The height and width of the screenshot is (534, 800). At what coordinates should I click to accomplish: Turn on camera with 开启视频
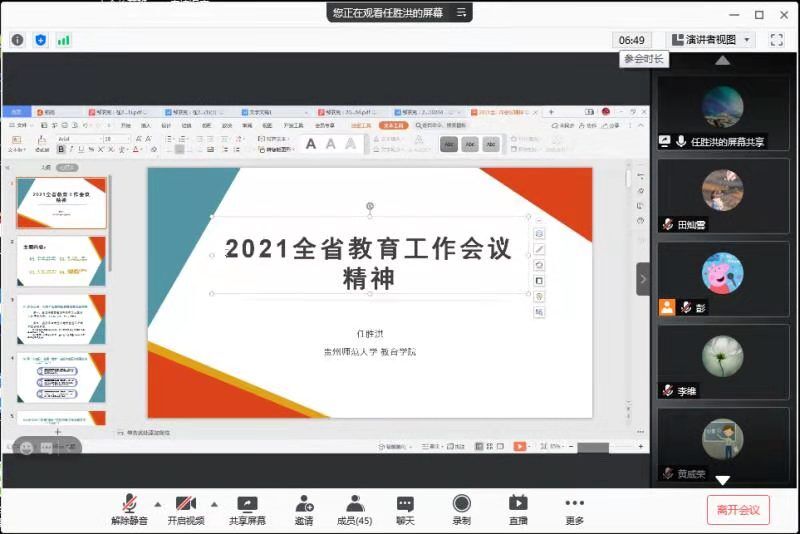coord(186,509)
